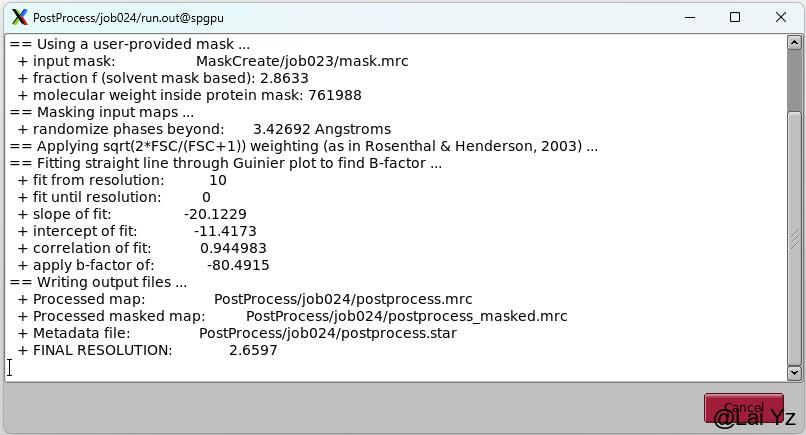The width and height of the screenshot is (806, 435).
Task: Click the slope of fit value -20.1229
Action: [x=215, y=214]
